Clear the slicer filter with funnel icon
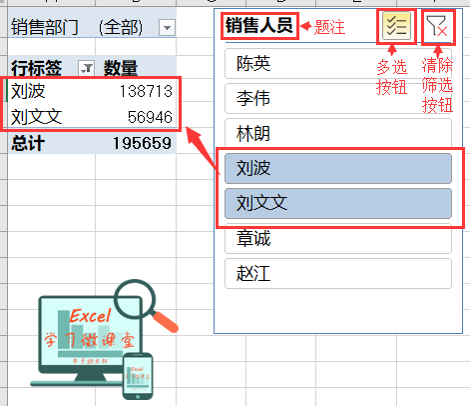Screen dimensions: 470x406 [x=437, y=26]
